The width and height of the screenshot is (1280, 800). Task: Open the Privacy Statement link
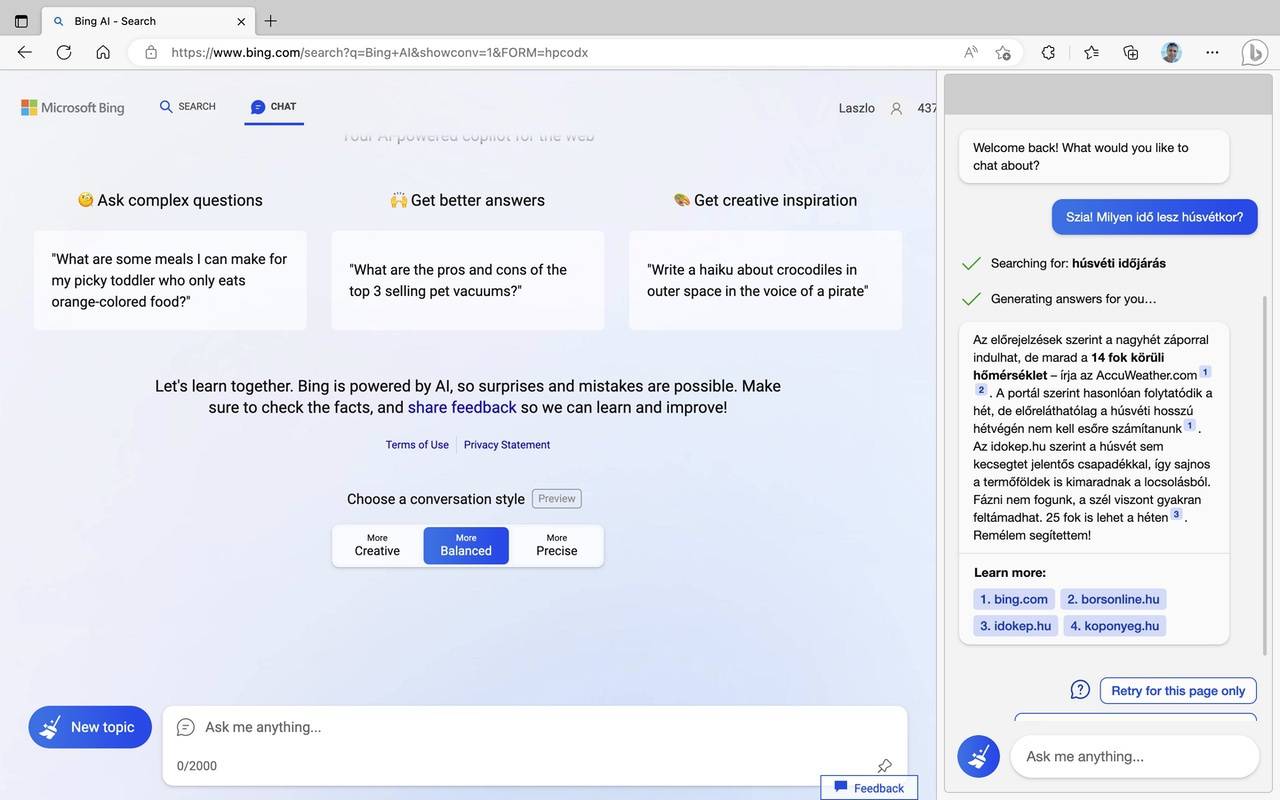pyautogui.click(x=507, y=445)
